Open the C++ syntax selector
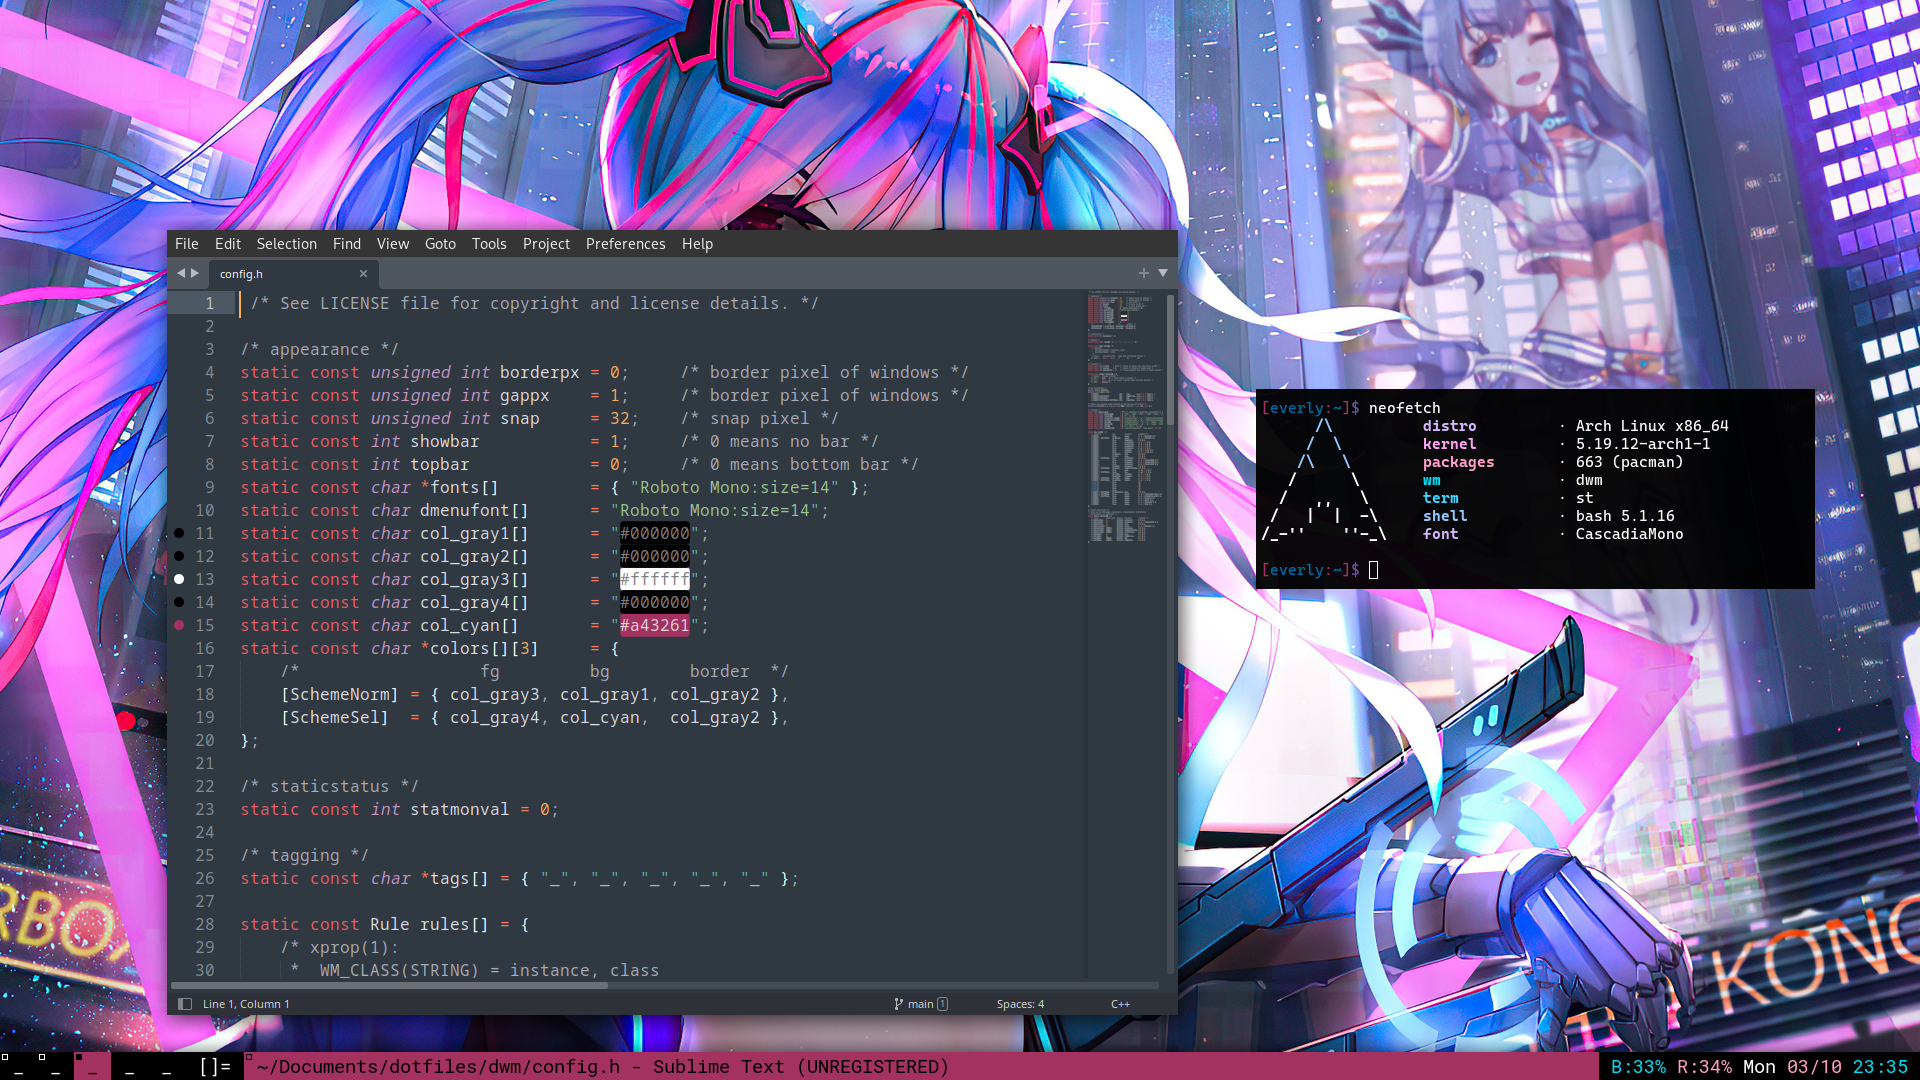 point(1120,1004)
